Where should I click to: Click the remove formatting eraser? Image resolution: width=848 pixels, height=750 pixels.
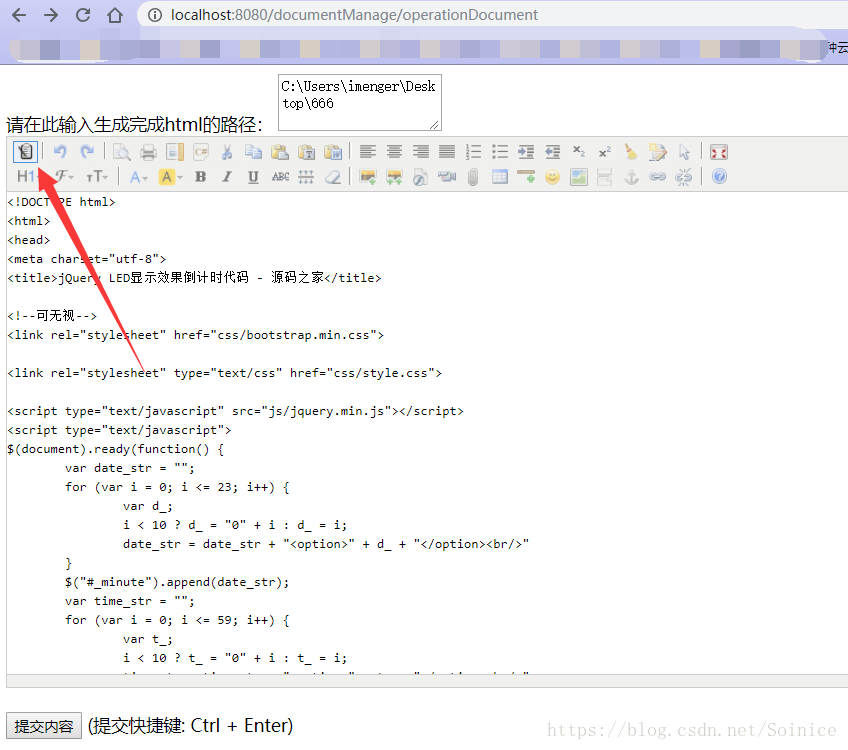point(333,177)
